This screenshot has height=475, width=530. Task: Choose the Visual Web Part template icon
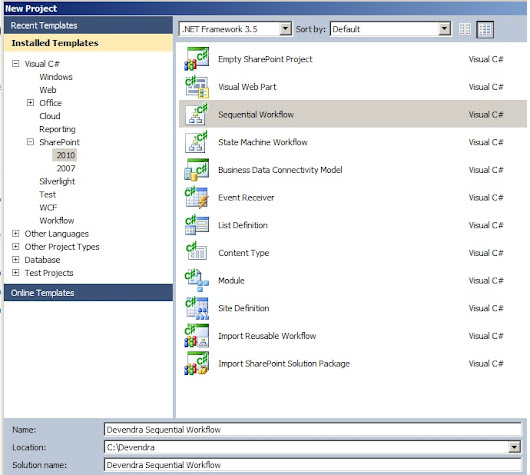[196, 87]
